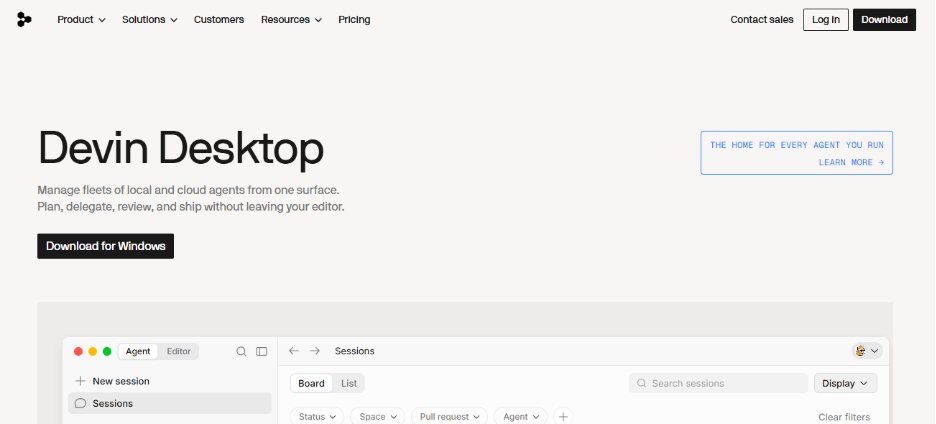Select the Board view

point(311,383)
